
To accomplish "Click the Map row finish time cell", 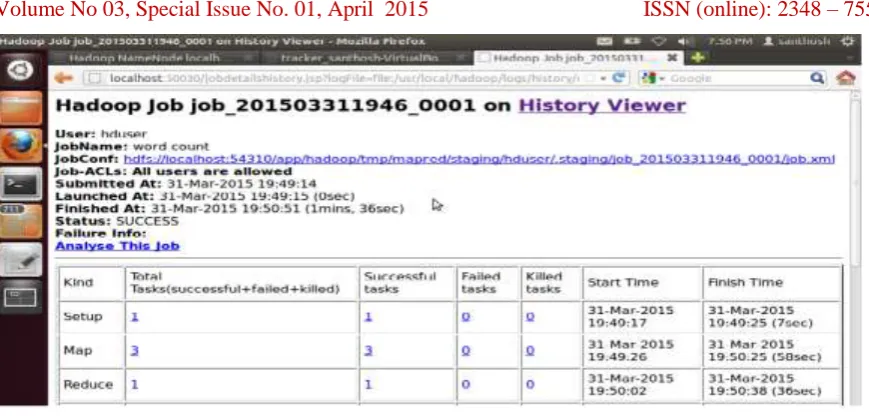I will (771, 351).
